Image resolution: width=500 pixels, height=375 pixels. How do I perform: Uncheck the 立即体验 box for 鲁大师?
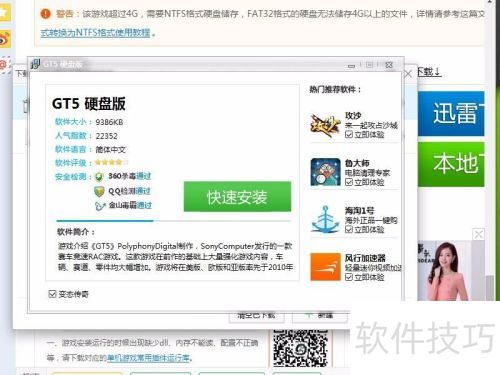[x=349, y=182]
